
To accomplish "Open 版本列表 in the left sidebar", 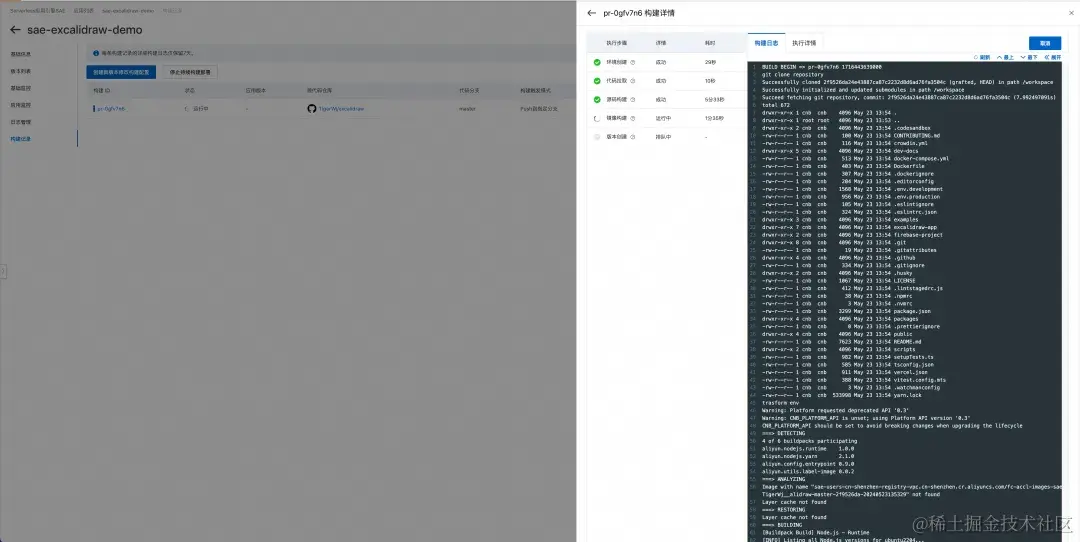I will [21, 71].
